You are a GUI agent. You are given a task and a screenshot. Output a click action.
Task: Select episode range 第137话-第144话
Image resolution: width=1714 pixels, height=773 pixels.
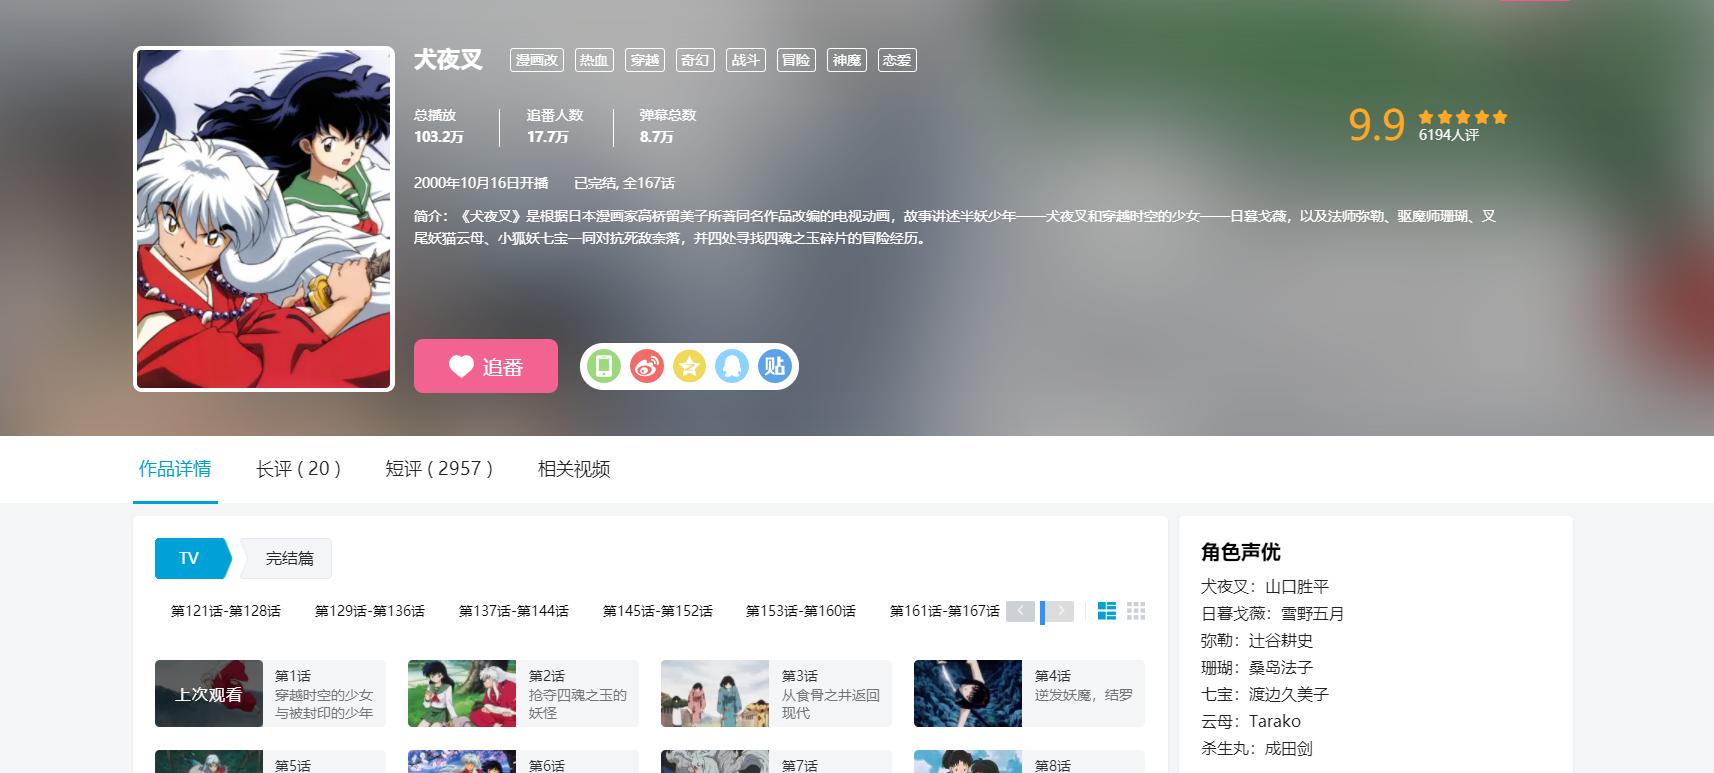click(x=514, y=611)
